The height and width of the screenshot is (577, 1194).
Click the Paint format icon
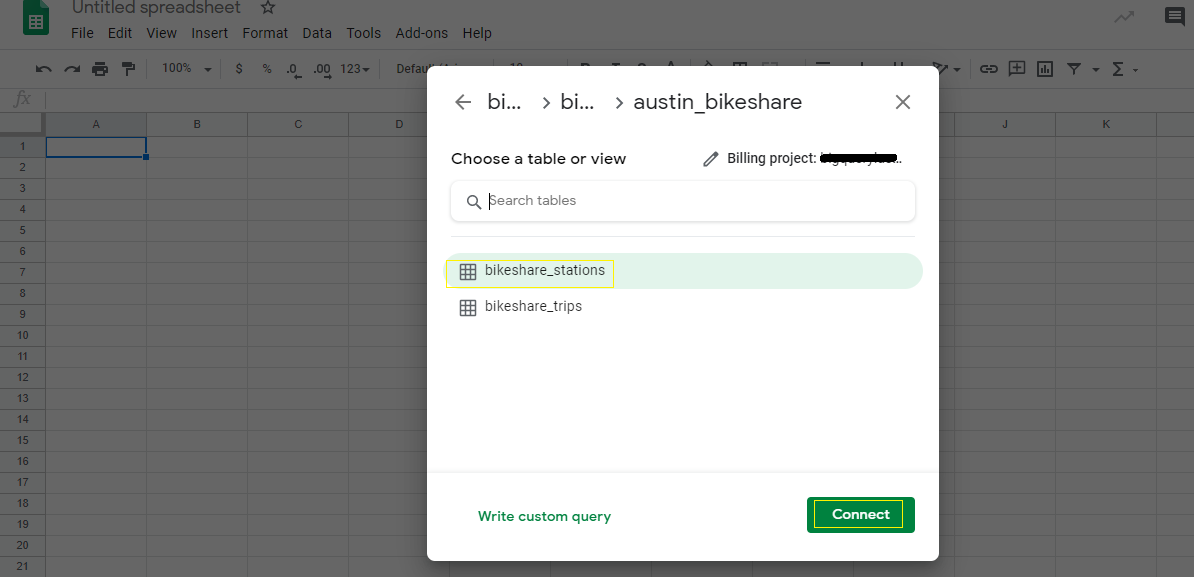pos(128,69)
